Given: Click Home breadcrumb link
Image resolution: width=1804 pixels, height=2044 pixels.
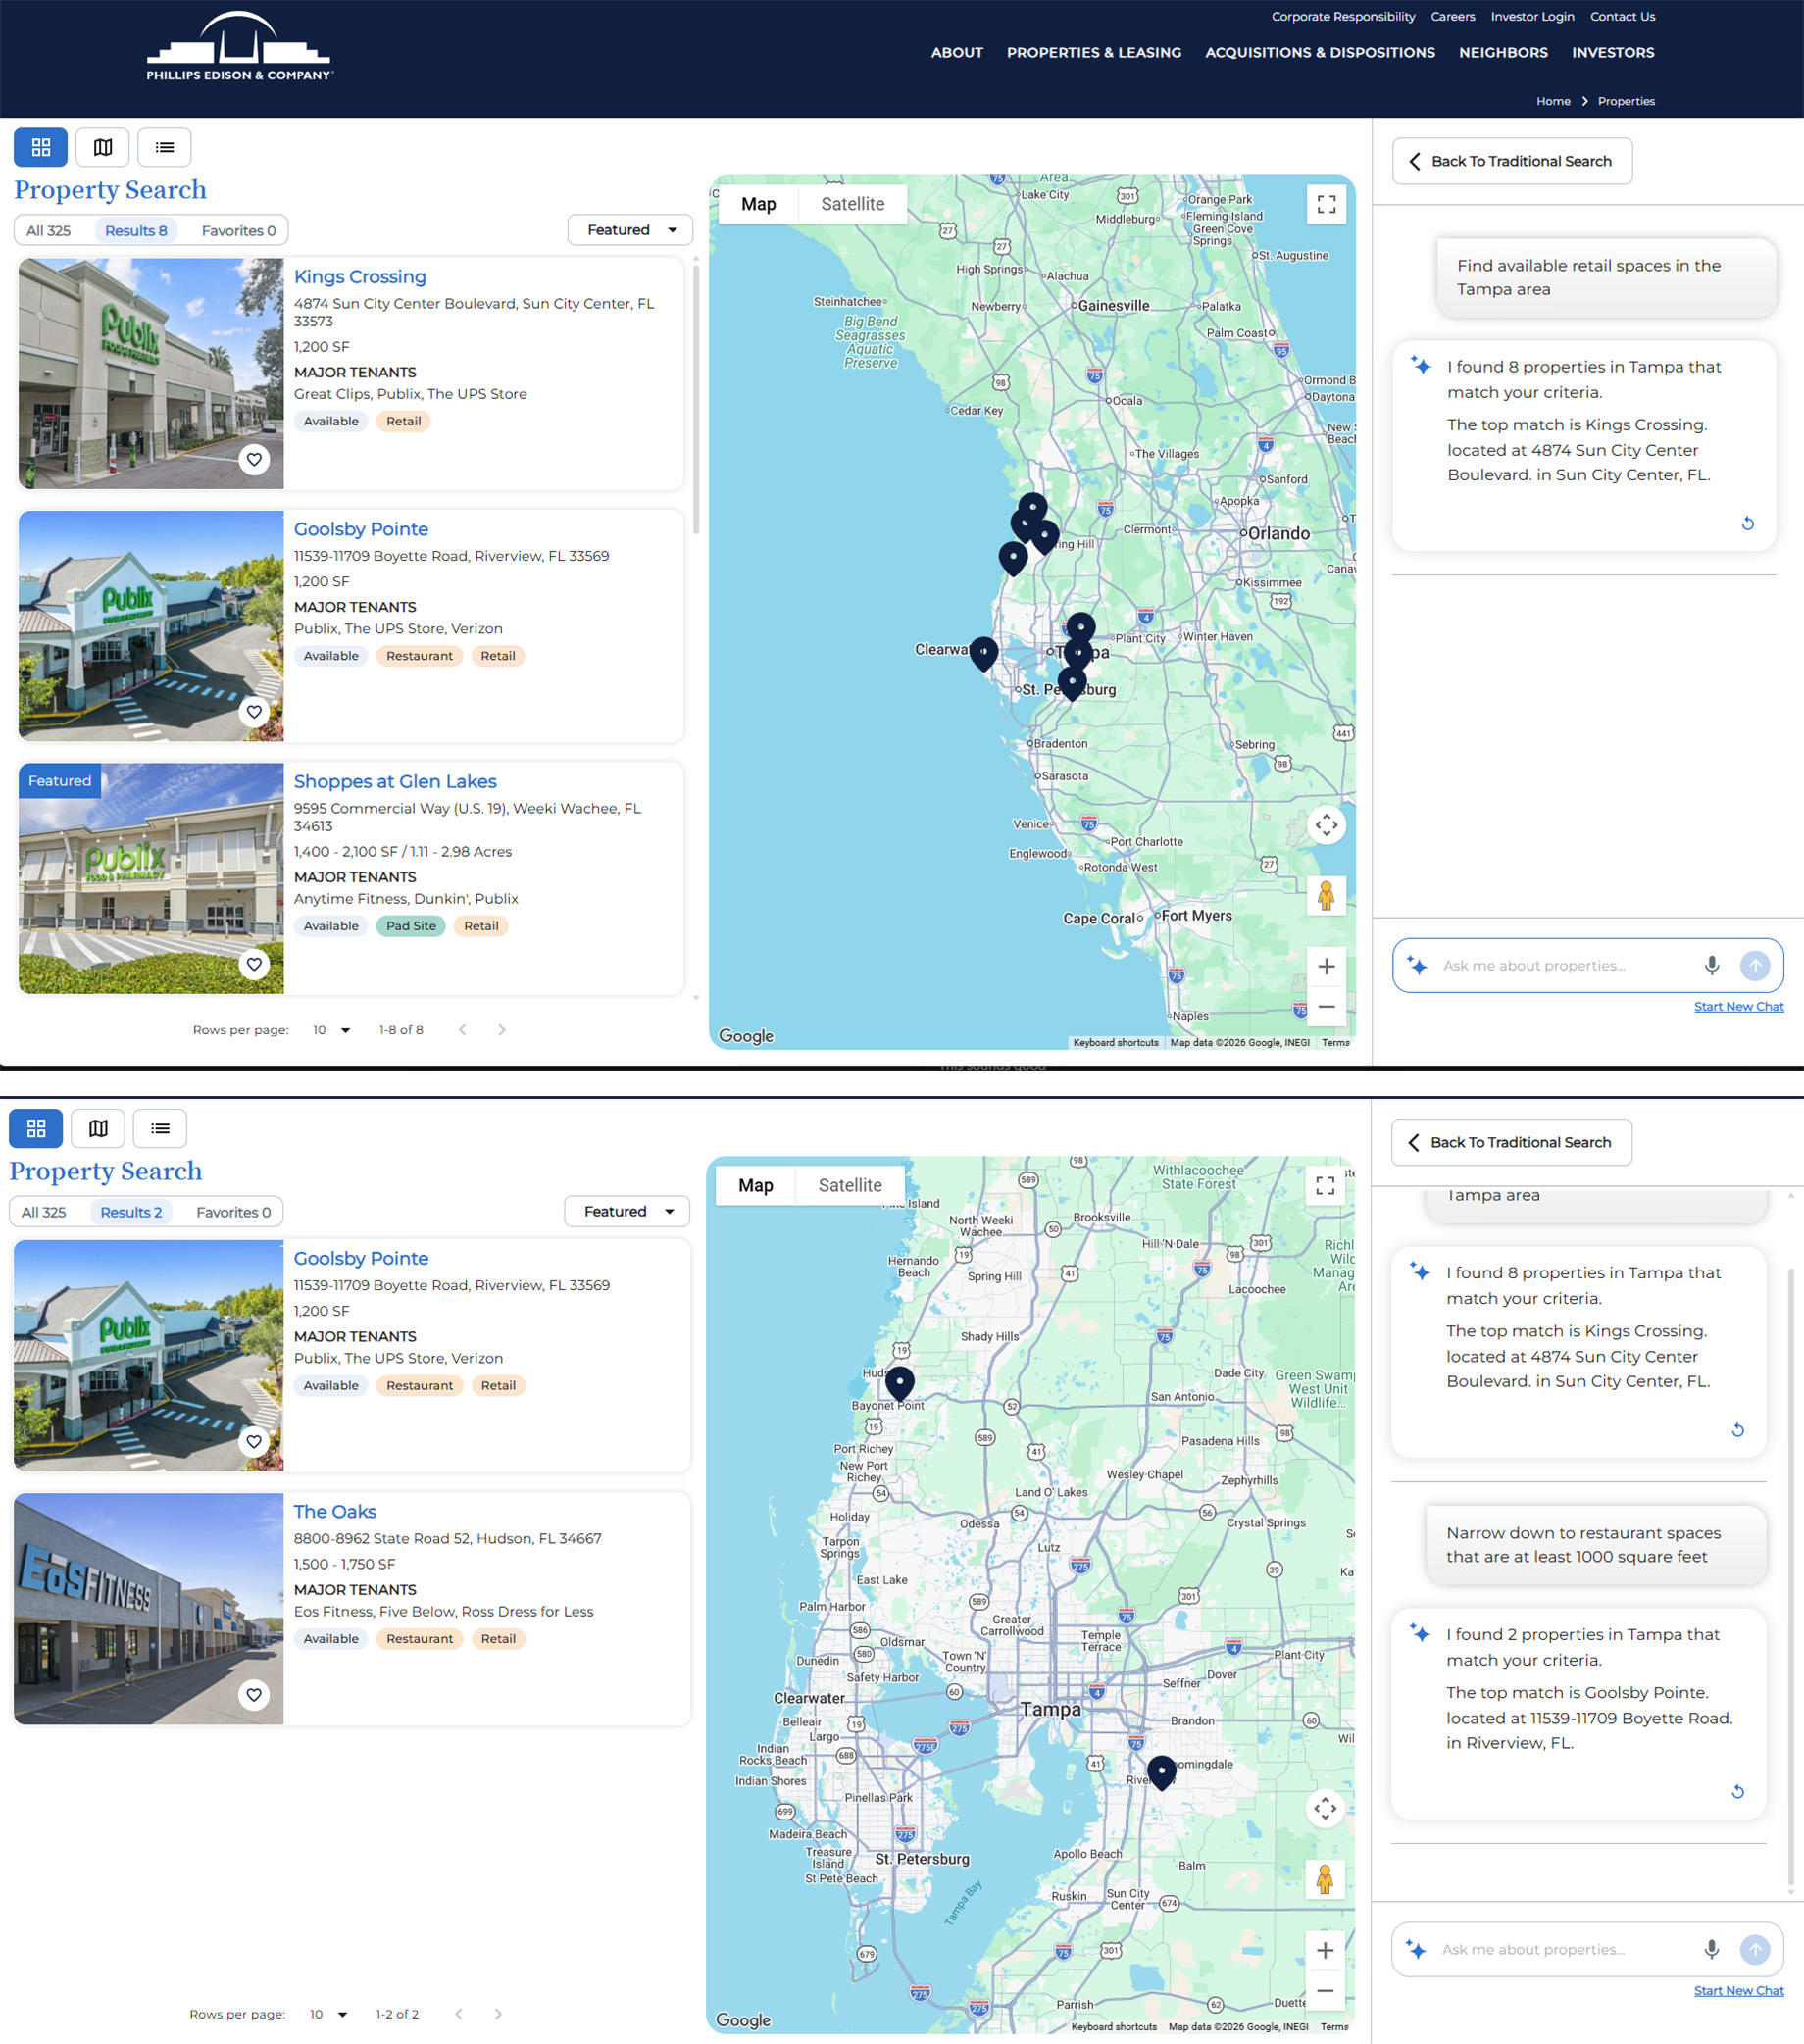Looking at the screenshot, I should [1553, 101].
